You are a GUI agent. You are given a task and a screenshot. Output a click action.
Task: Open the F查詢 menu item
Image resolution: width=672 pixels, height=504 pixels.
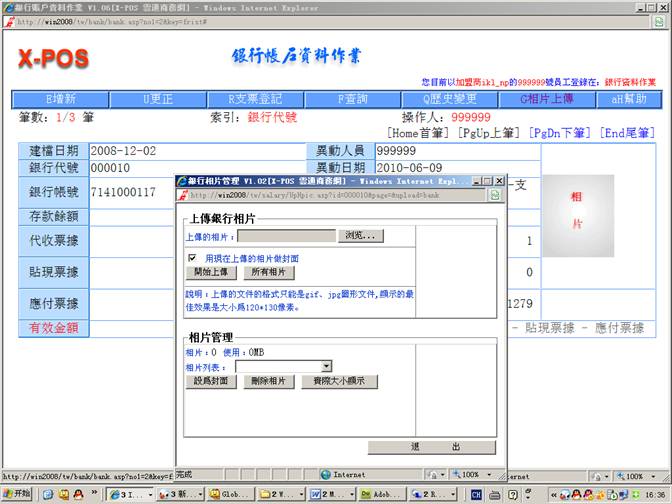tap(354, 99)
